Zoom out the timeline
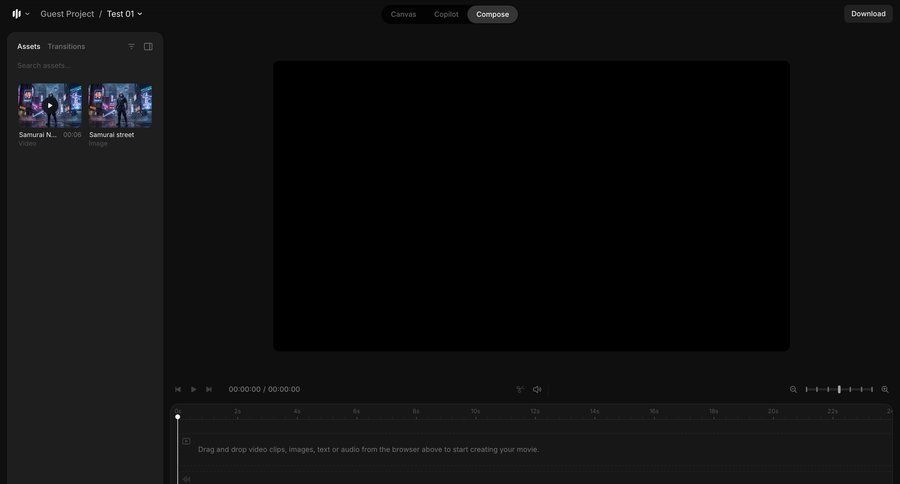900x484 pixels. pos(793,389)
